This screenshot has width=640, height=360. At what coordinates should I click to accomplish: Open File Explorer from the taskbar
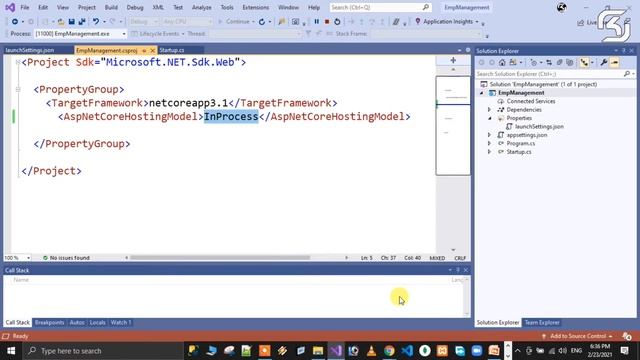point(318,351)
